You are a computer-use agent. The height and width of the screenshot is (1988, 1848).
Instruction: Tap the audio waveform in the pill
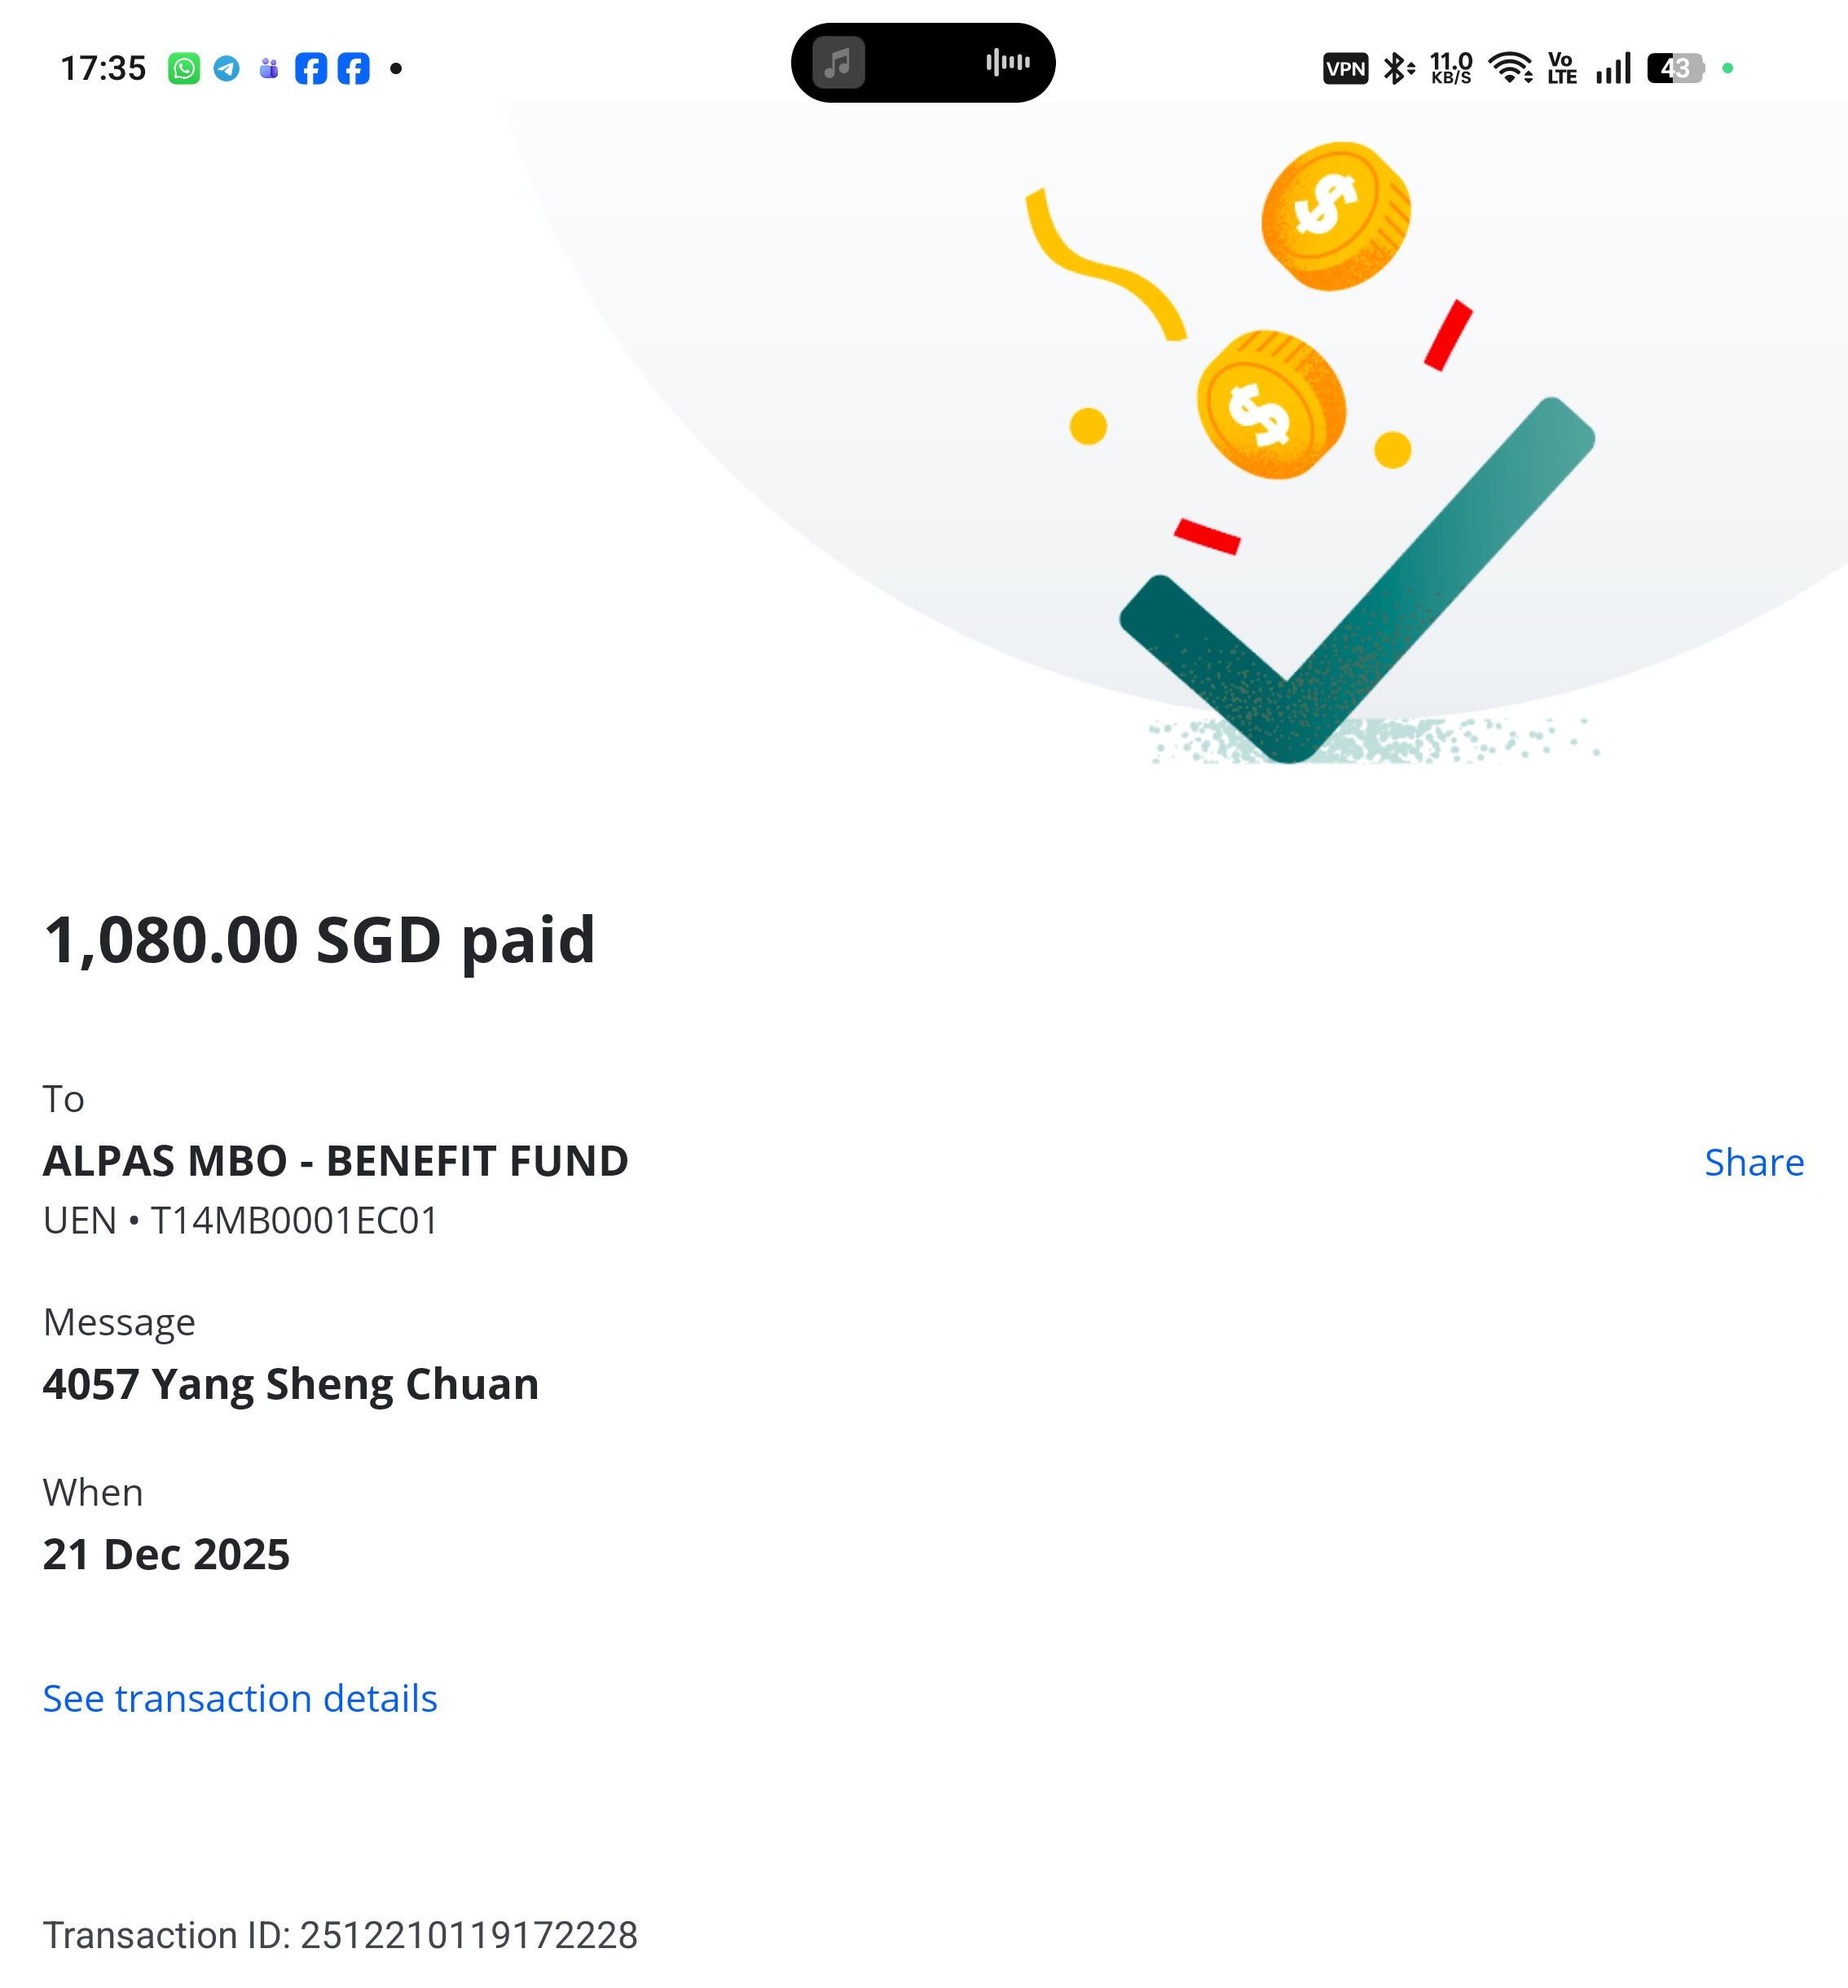click(1008, 62)
